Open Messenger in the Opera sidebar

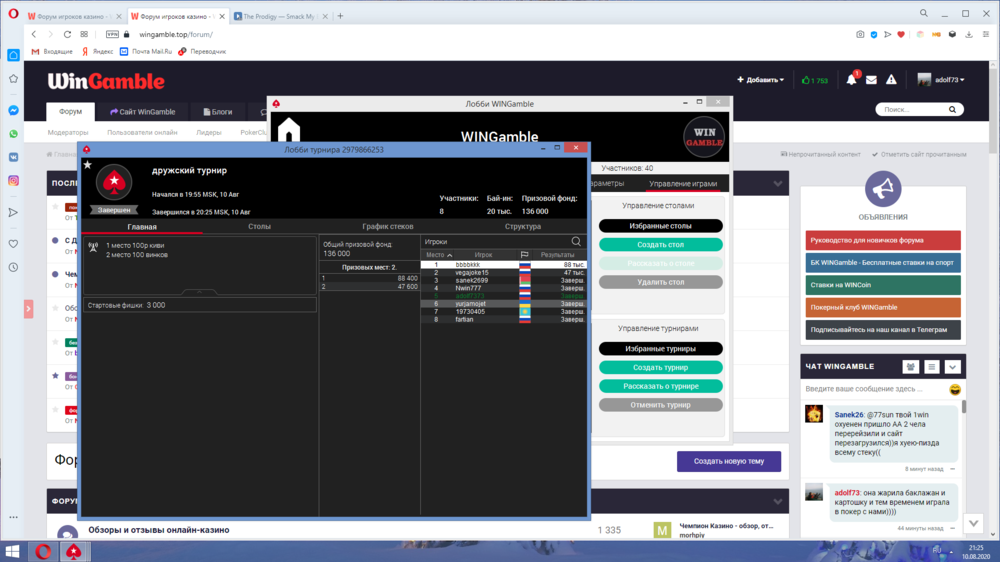click(14, 111)
